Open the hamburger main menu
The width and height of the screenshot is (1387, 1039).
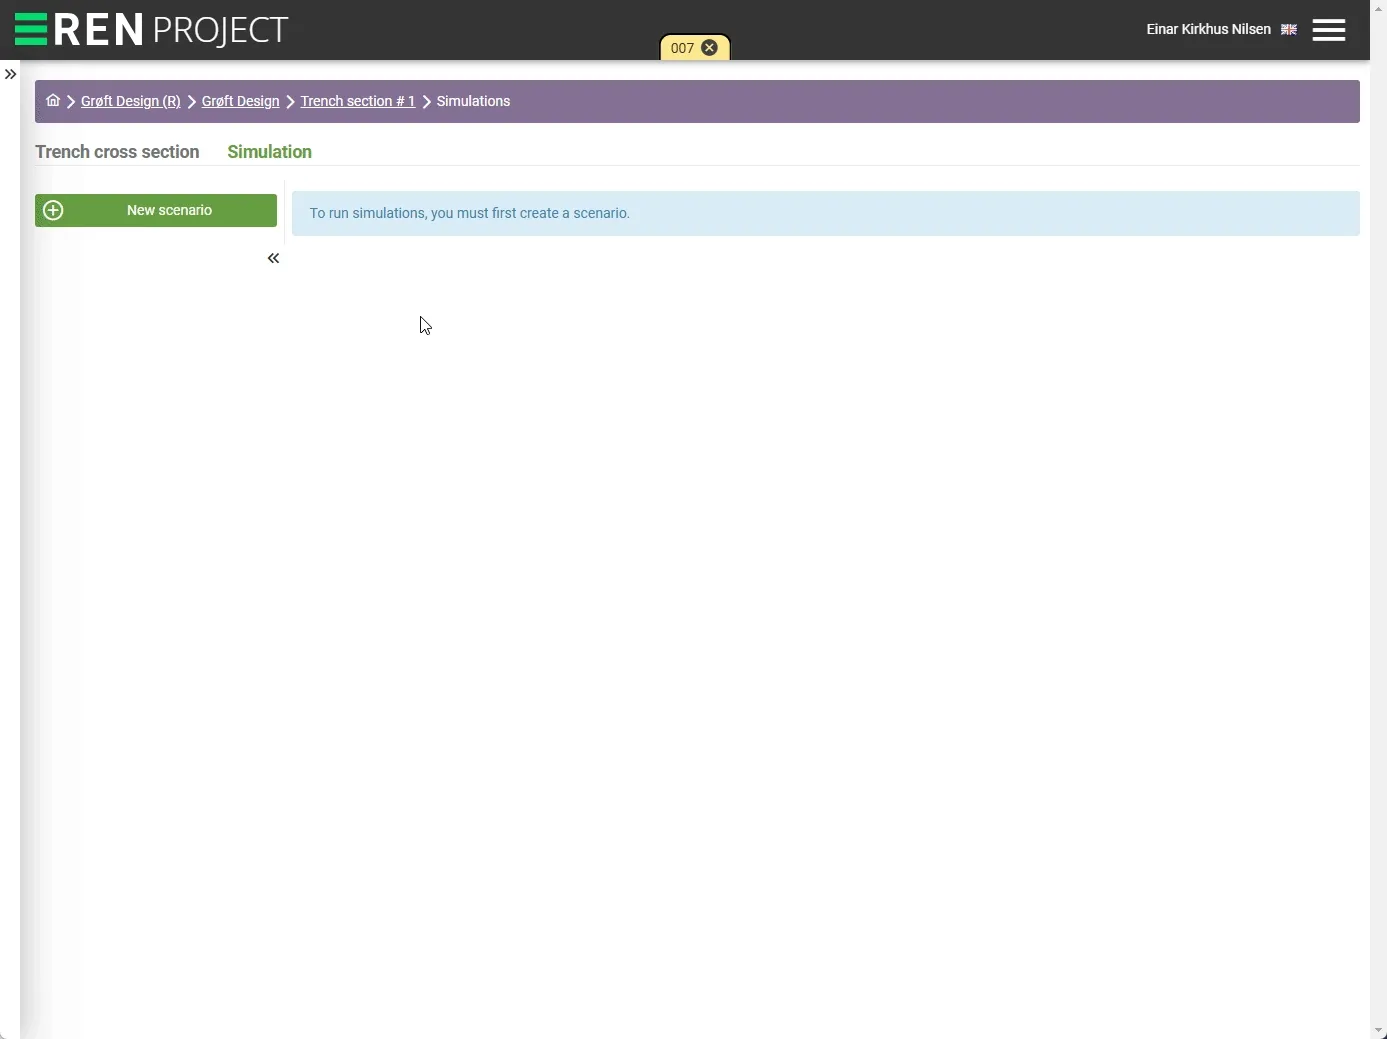click(x=1329, y=30)
